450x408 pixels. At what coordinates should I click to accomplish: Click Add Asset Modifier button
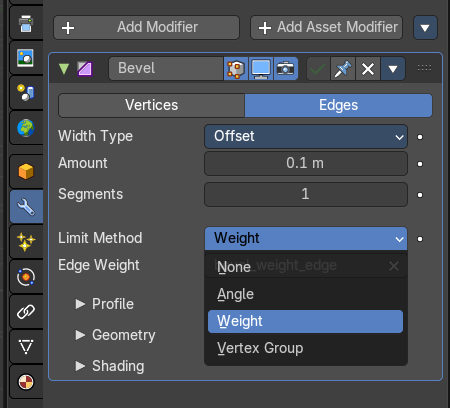pos(326,27)
